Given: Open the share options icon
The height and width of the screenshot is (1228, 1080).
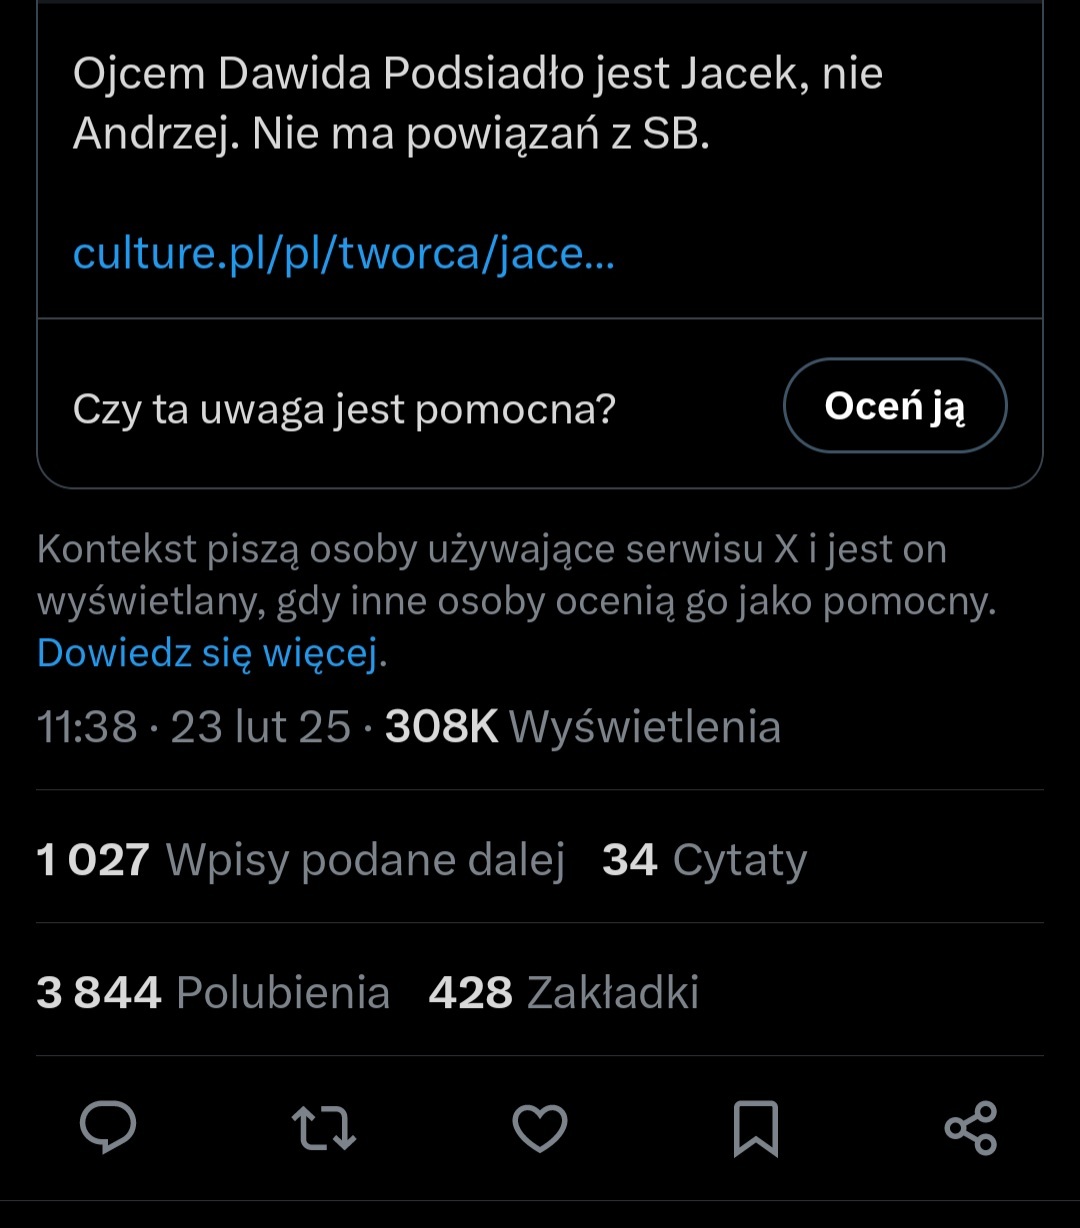Looking at the screenshot, I should pos(971,1127).
